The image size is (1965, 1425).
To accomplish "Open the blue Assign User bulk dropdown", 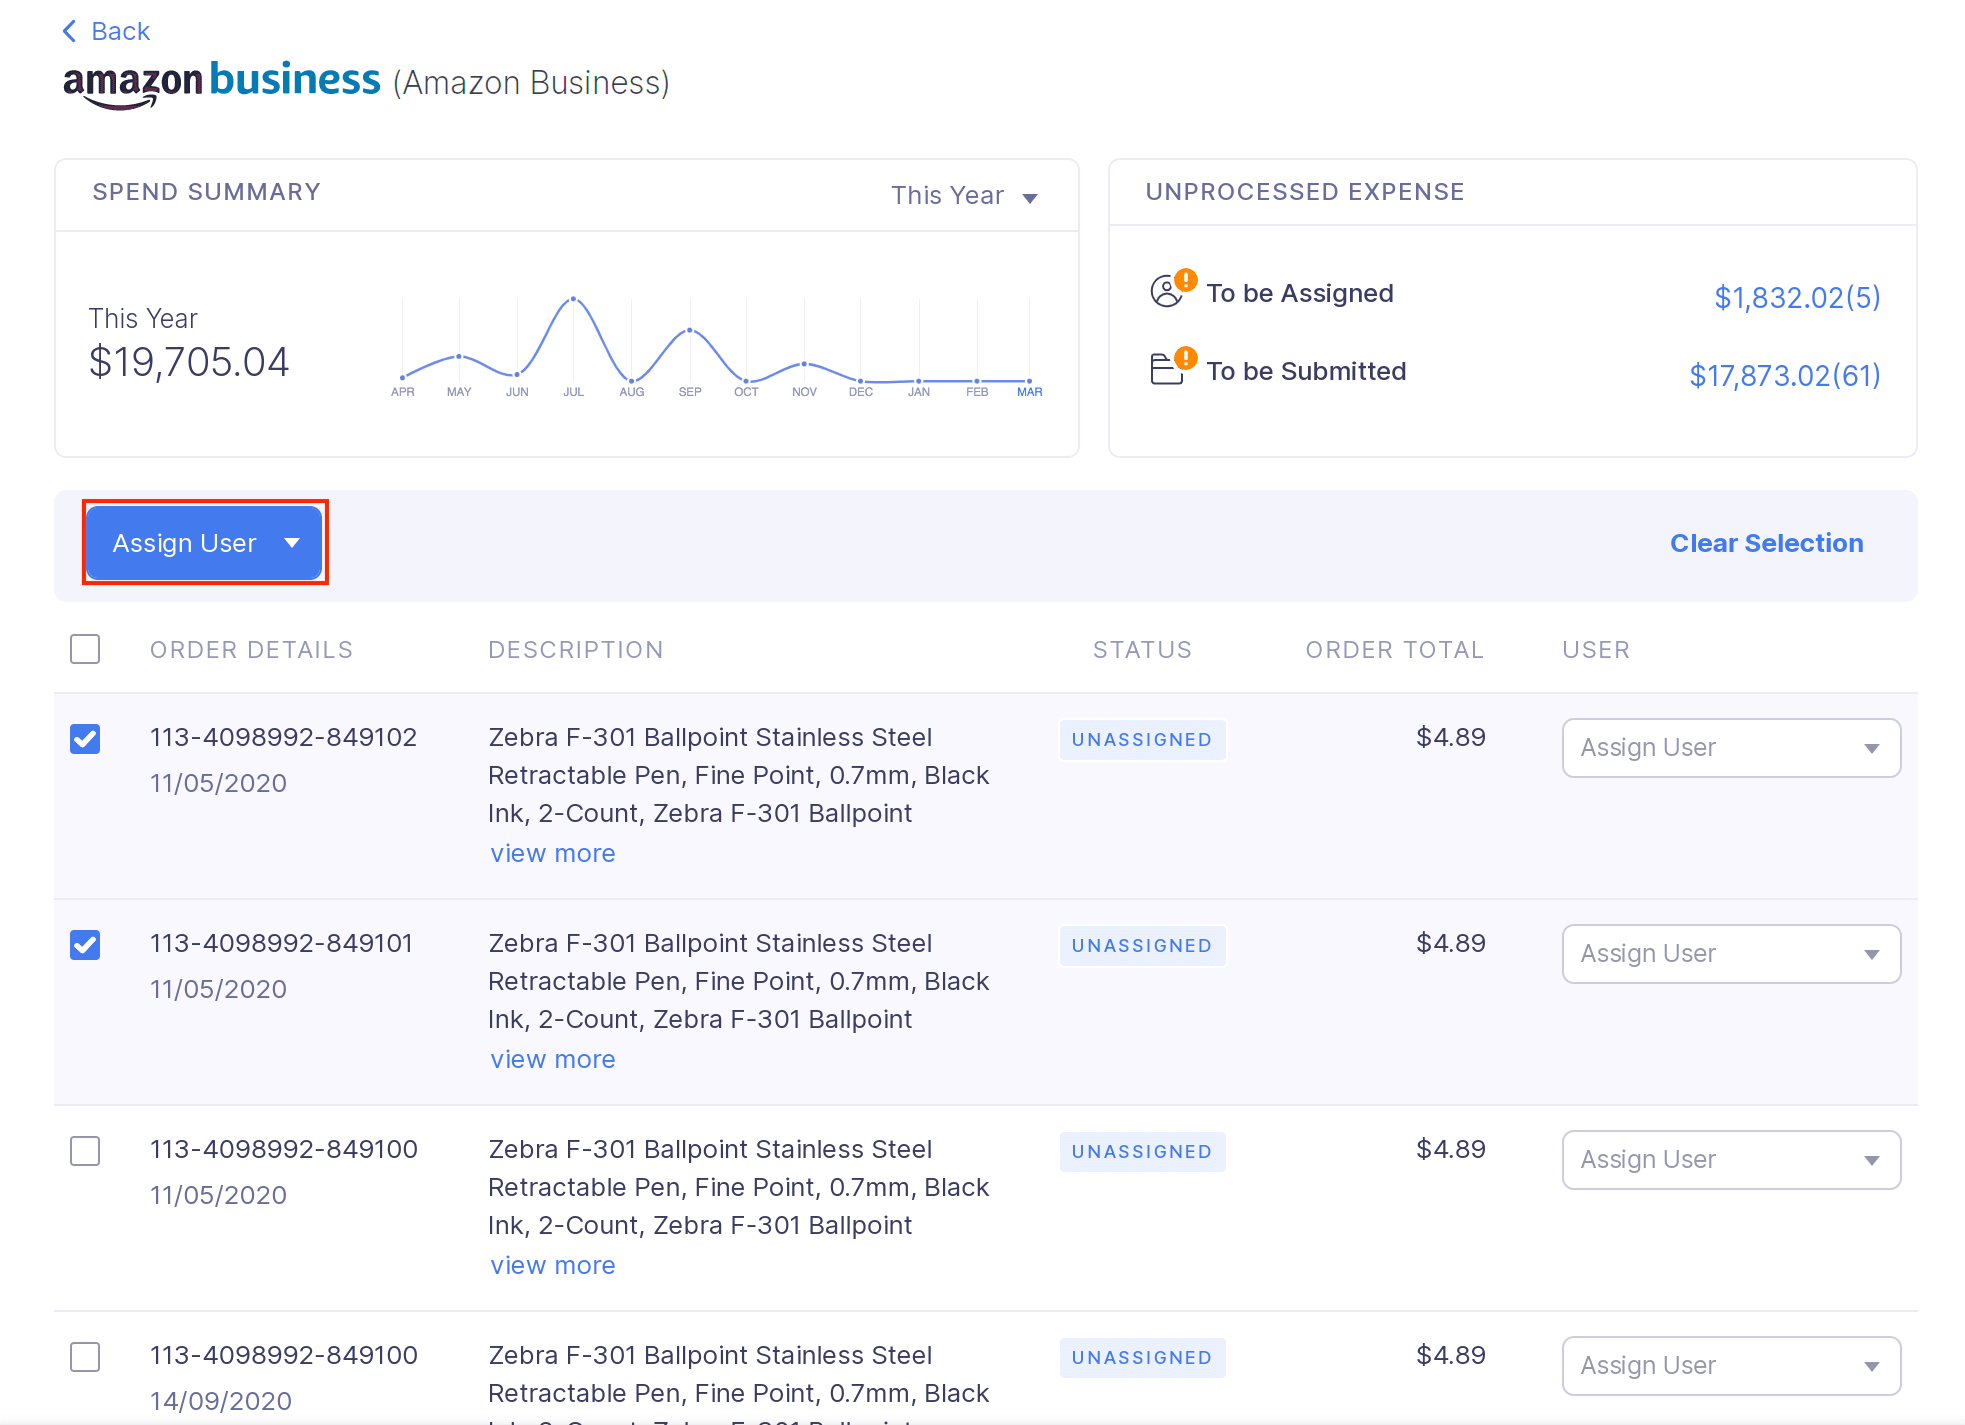I will click(205, 543).
